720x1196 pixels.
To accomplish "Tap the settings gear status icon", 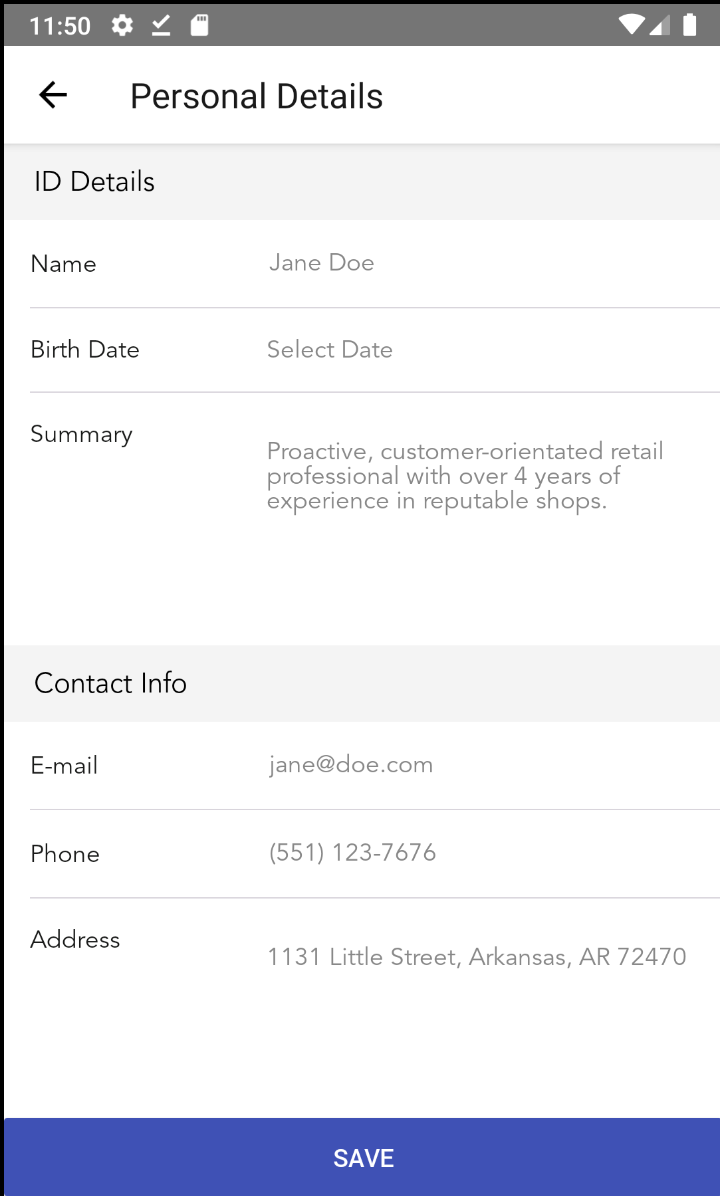I will point(122,26).
